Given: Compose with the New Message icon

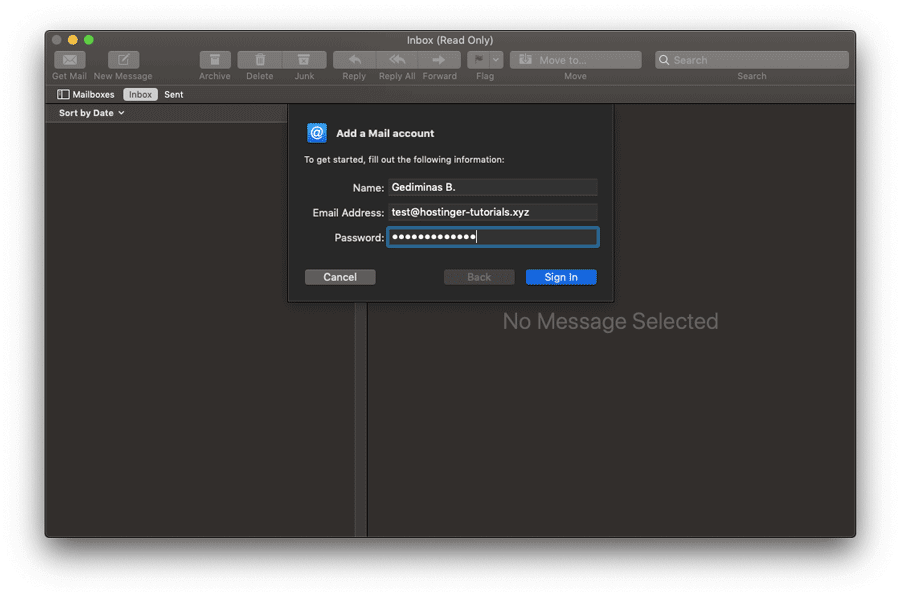Looking at the screenshot, I should click(123, 60).
